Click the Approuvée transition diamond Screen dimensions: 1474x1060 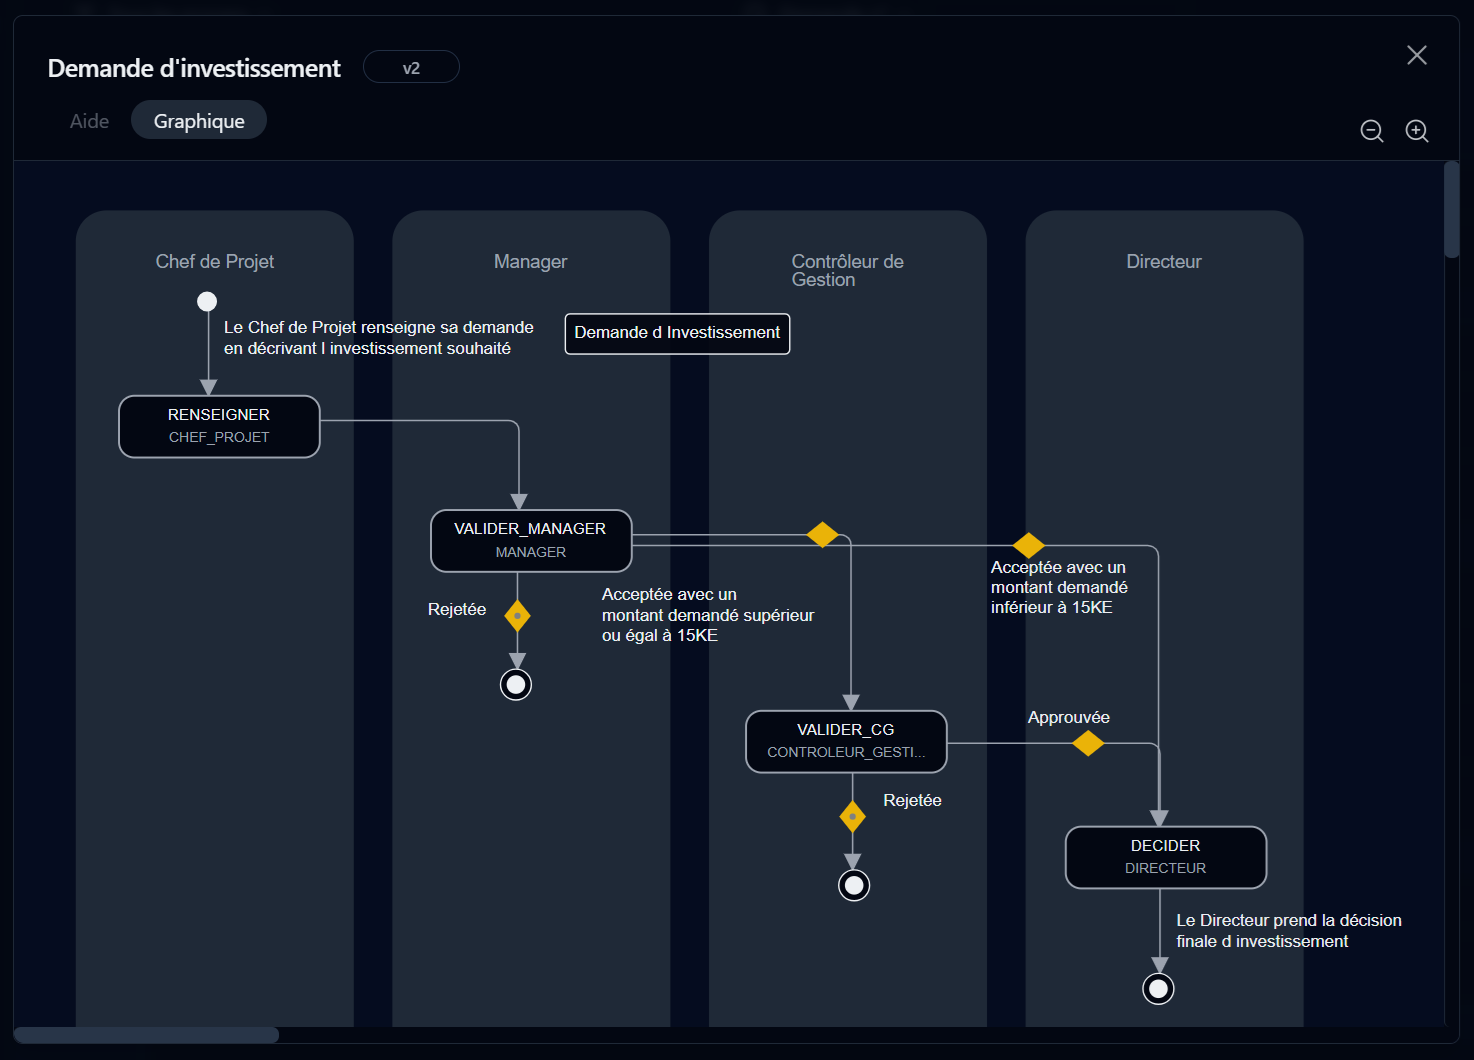(1088, 743)
